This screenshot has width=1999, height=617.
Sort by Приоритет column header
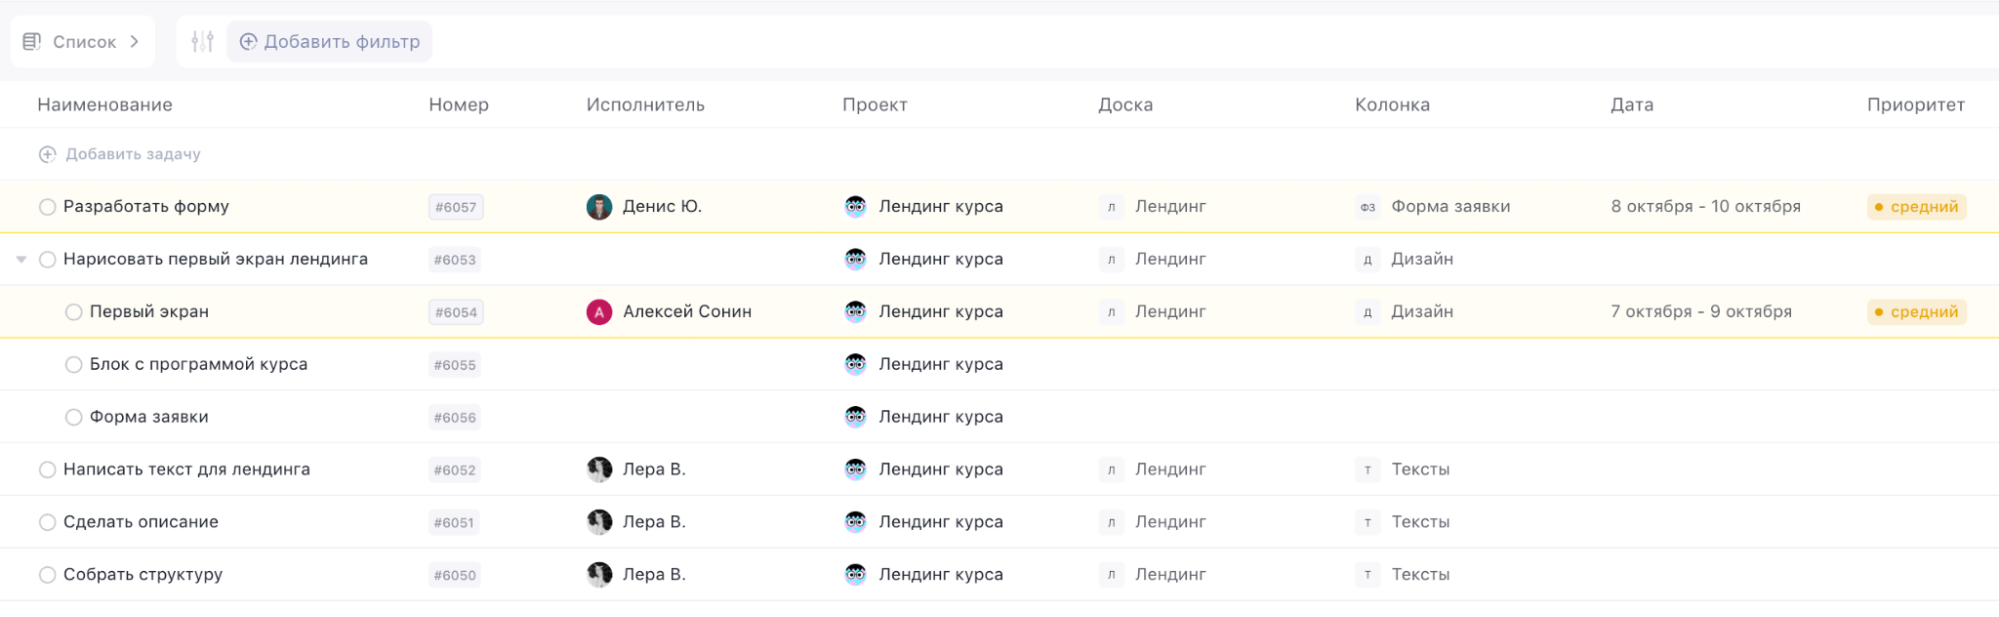(x=1915, y=105)
